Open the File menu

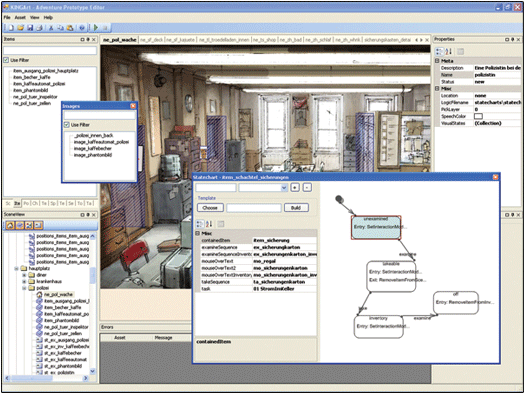[x=7, y=17]
